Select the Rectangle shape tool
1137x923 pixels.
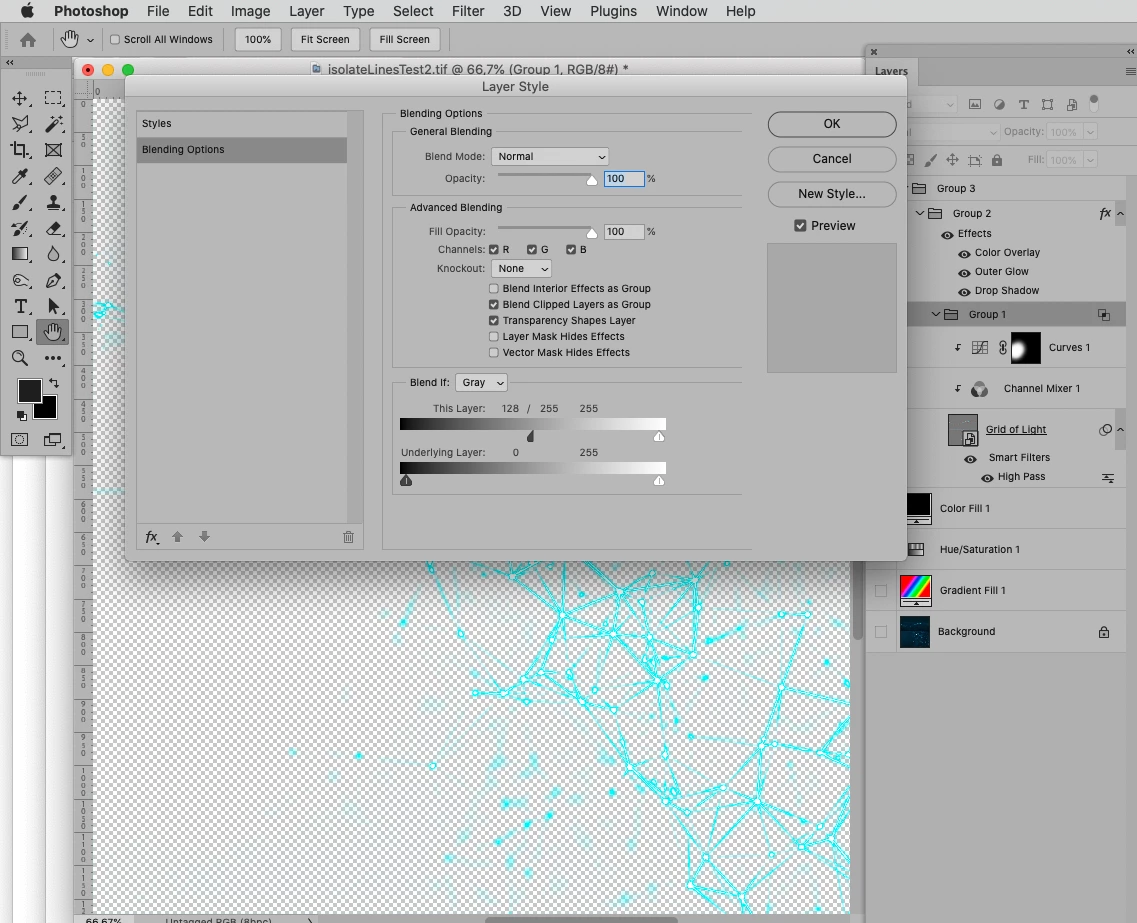click(x=20, y=332)
